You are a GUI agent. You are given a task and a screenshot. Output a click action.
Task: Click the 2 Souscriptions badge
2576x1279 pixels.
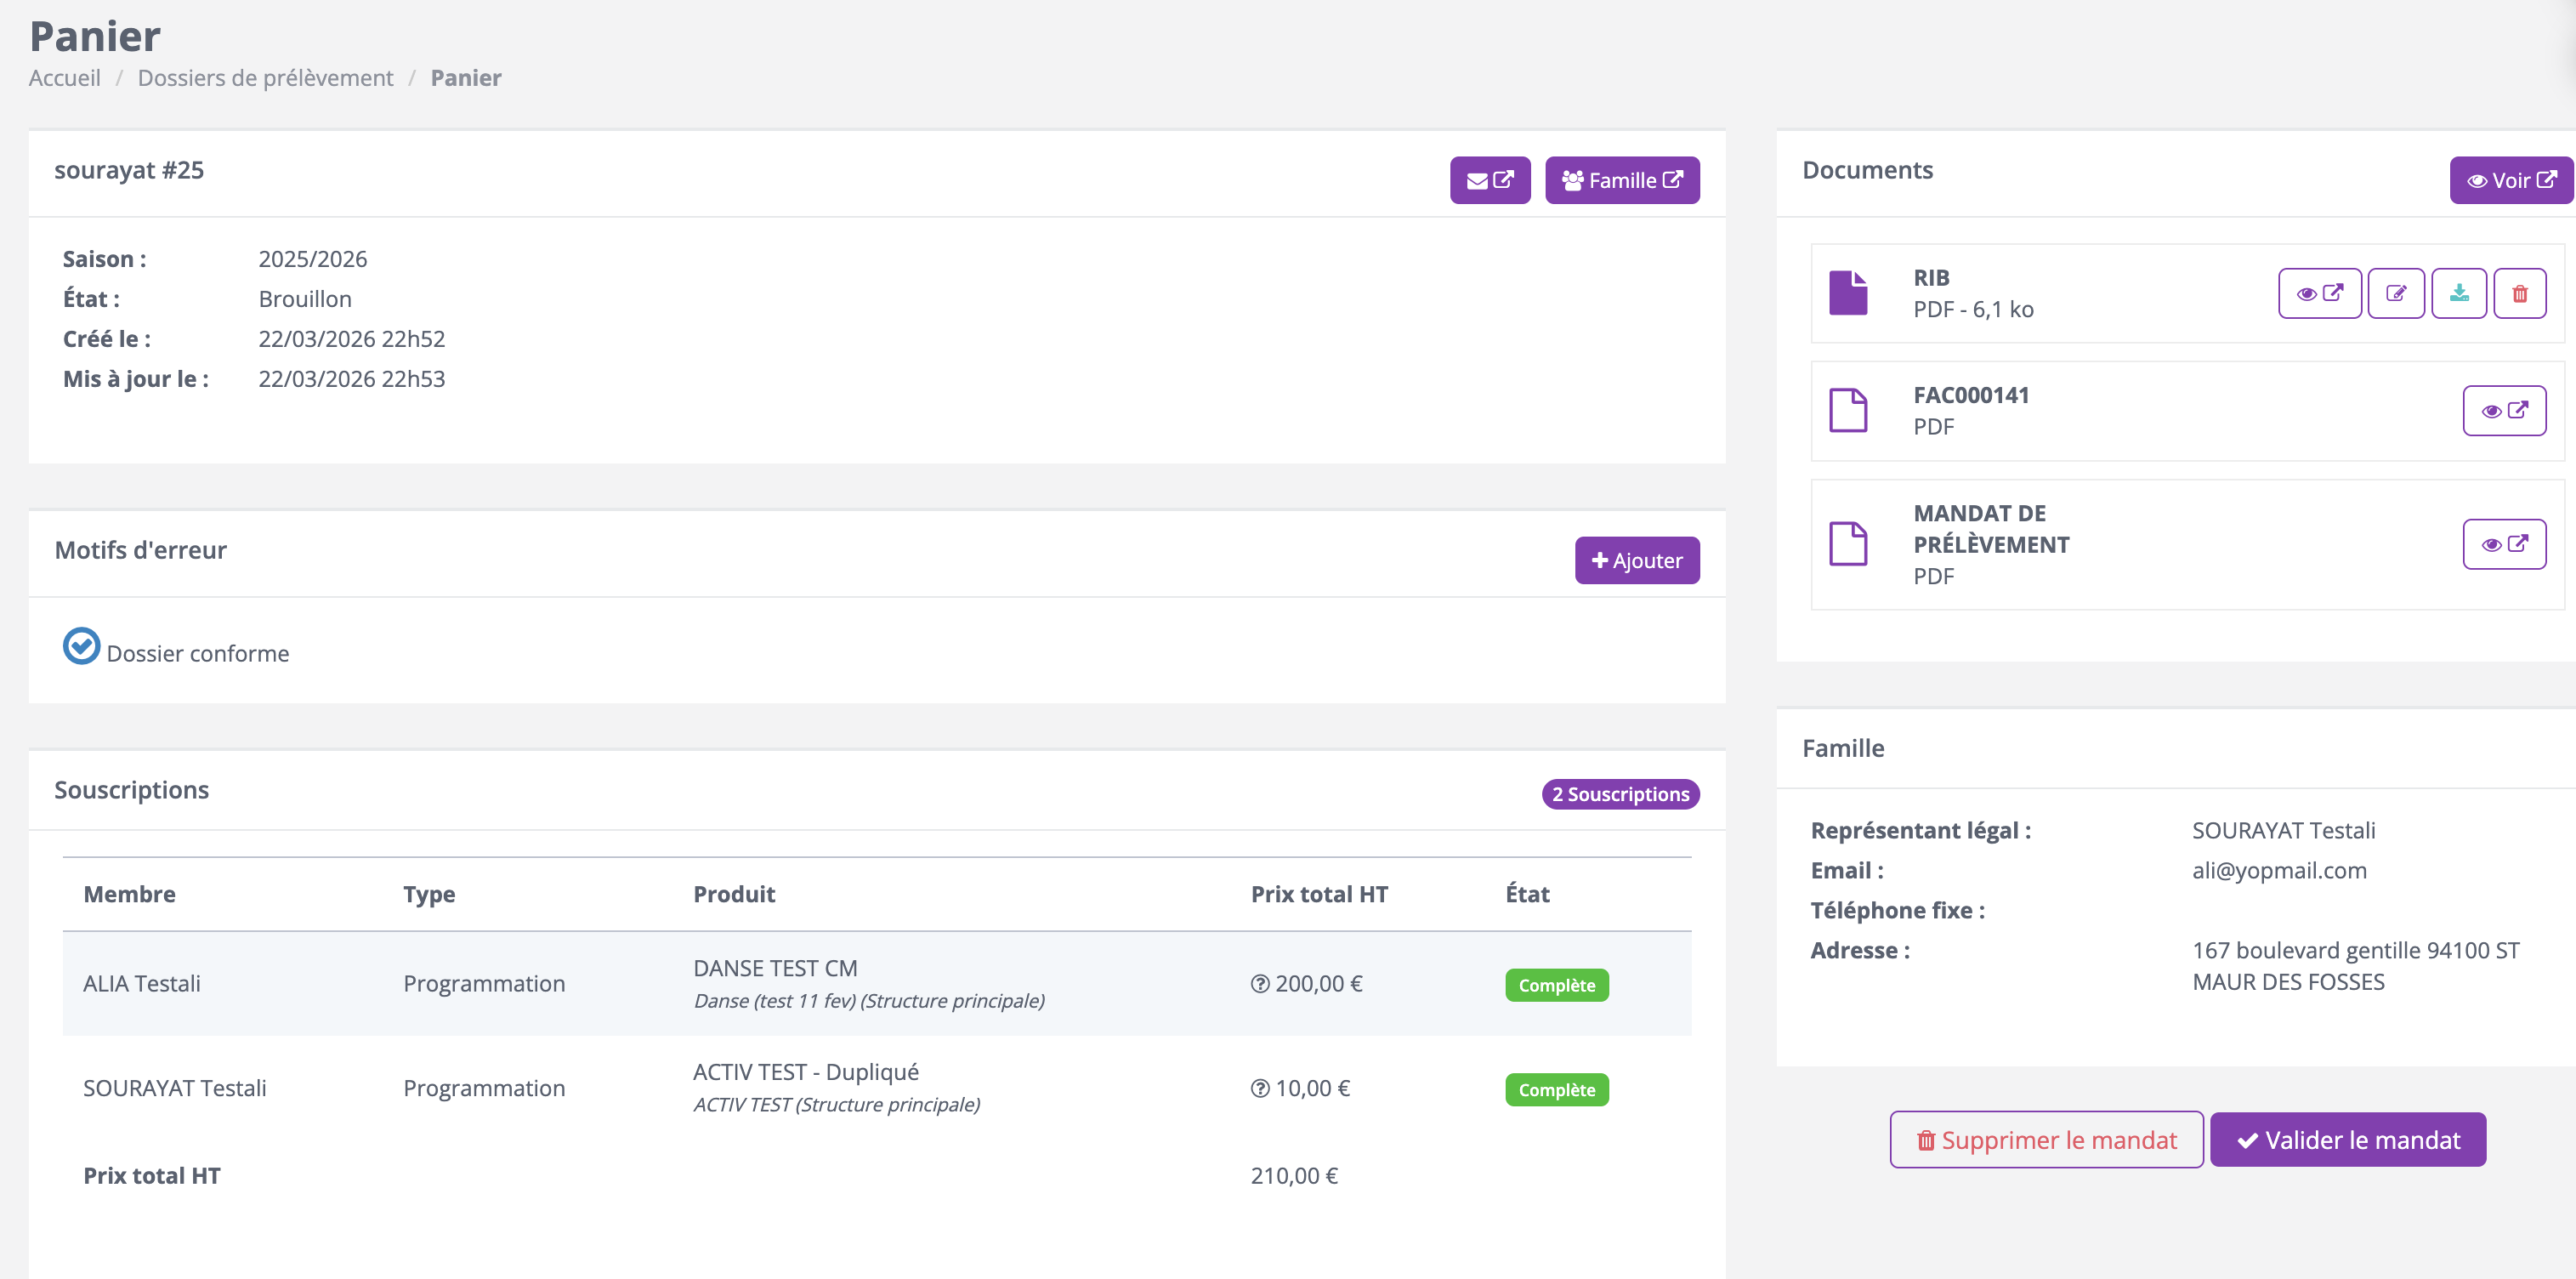[1619, 794]
